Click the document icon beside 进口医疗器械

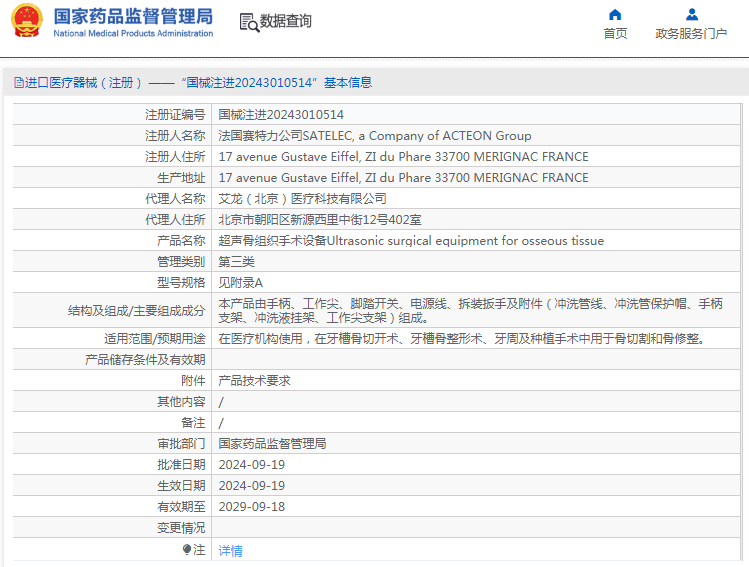point(19,83)
